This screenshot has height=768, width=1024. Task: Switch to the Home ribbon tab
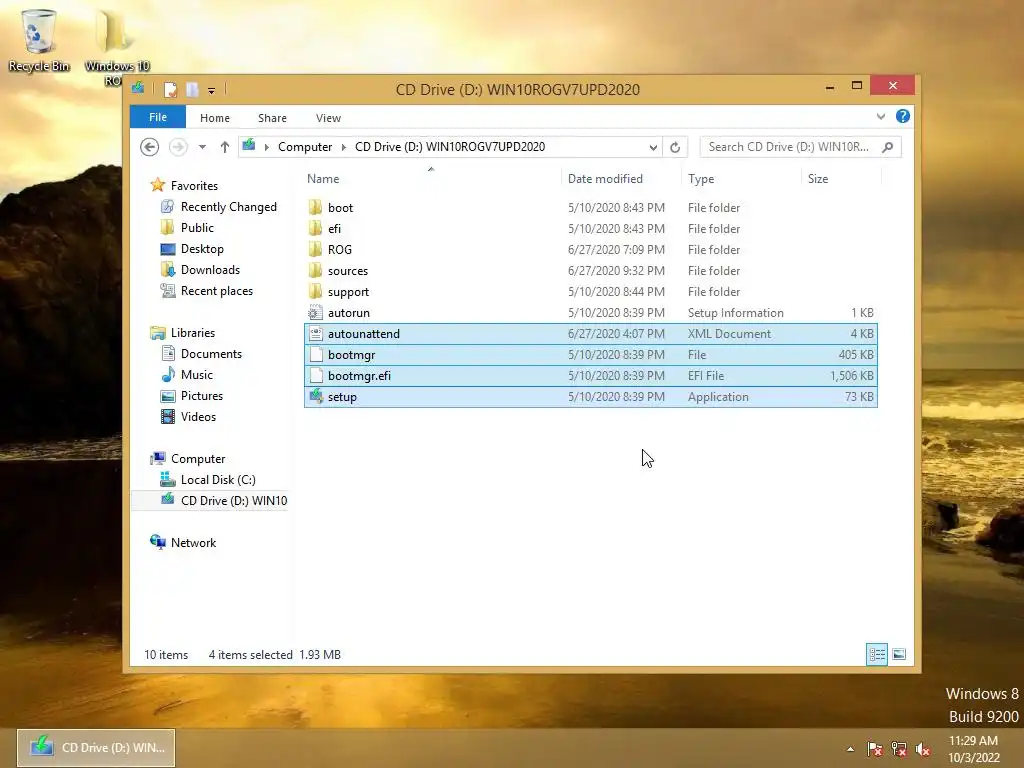coord(215,118)
